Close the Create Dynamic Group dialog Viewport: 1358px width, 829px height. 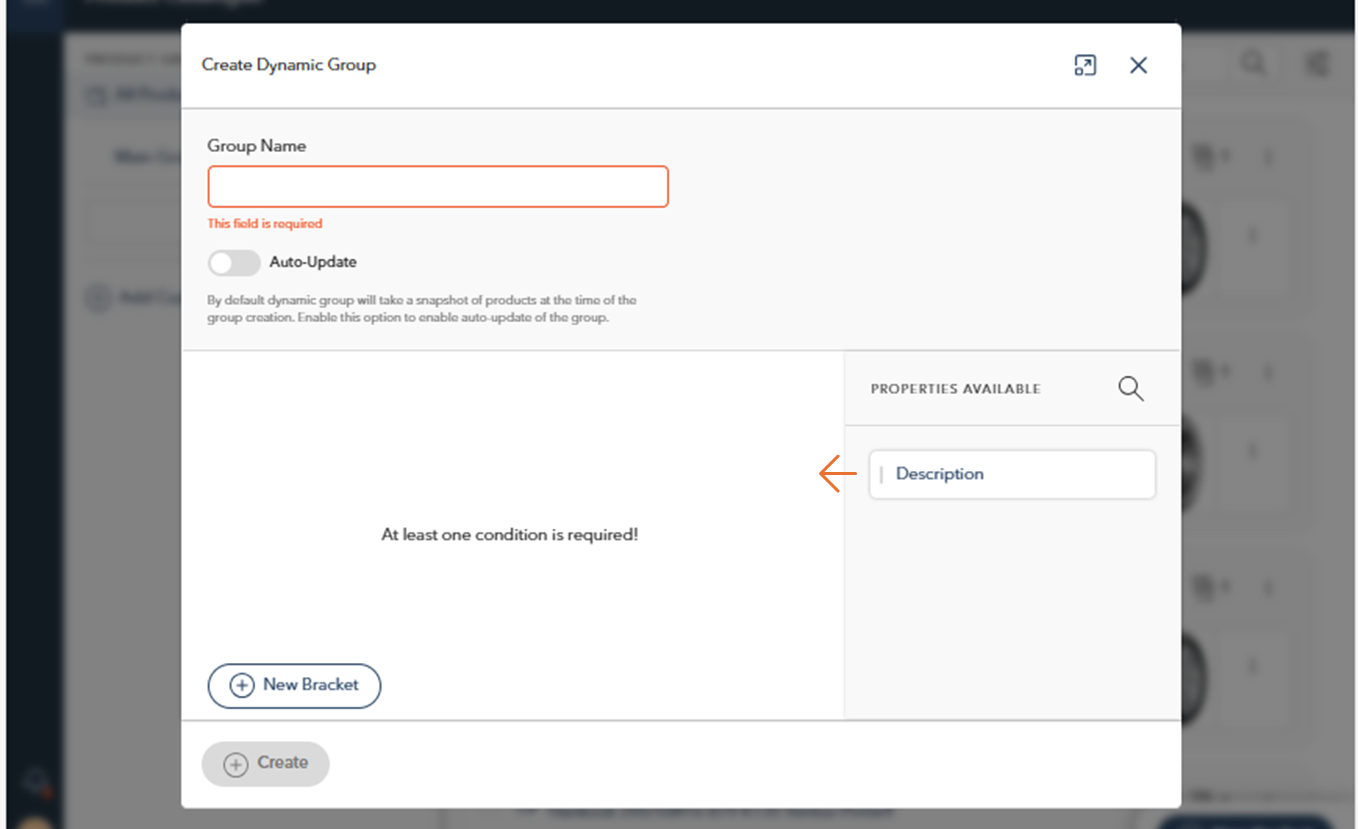[1138, 65]
